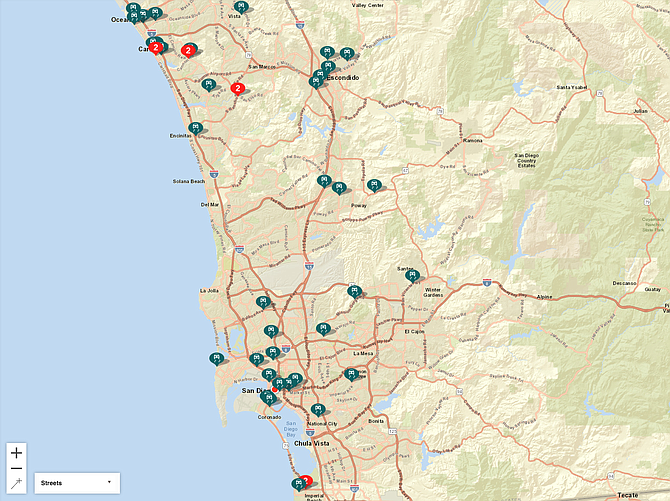Select the teal marker at Santee
Screen dimensions: 670x501
pos(412,276)
